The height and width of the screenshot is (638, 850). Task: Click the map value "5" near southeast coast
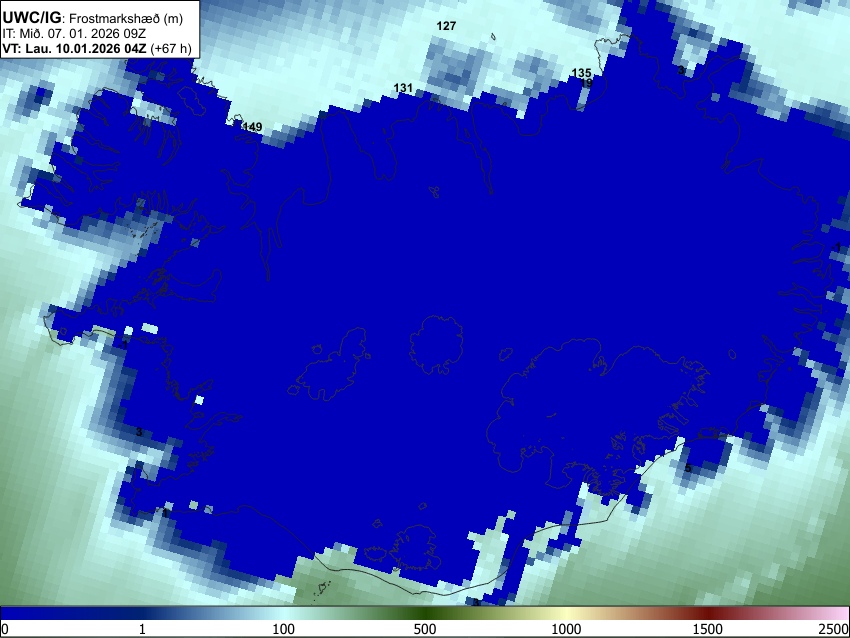[687, 468]
